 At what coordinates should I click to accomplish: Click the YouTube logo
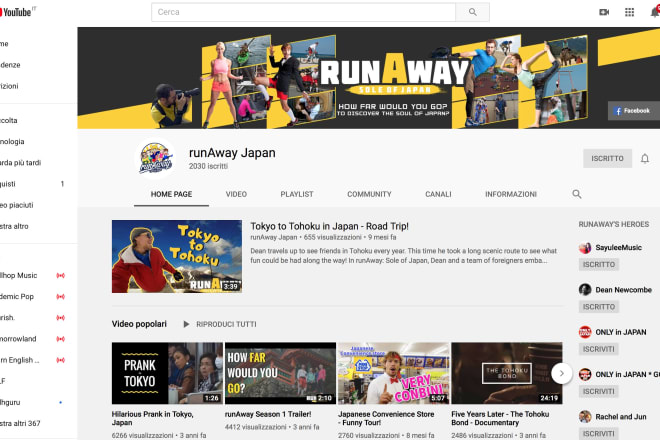pyautogui.click(x=15, y=12)
